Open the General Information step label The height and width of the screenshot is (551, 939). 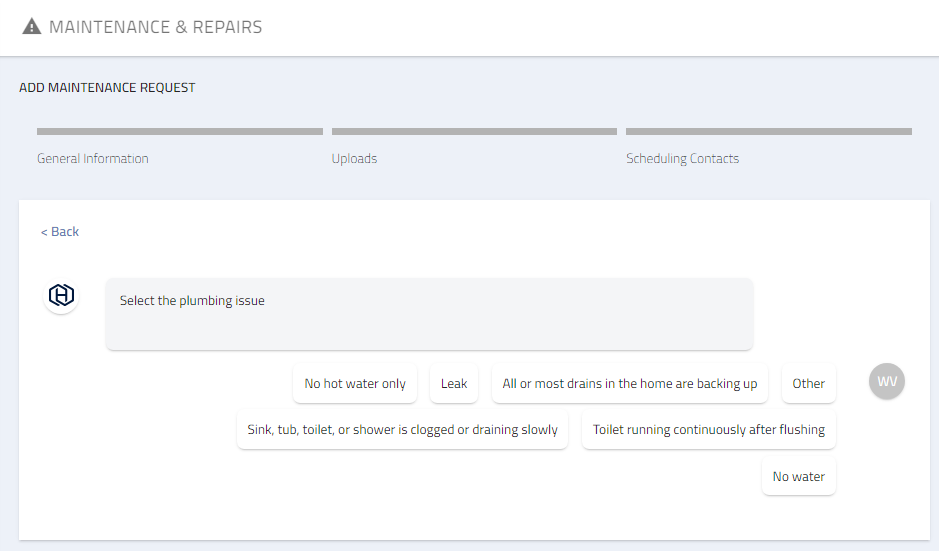pos(93,159)
